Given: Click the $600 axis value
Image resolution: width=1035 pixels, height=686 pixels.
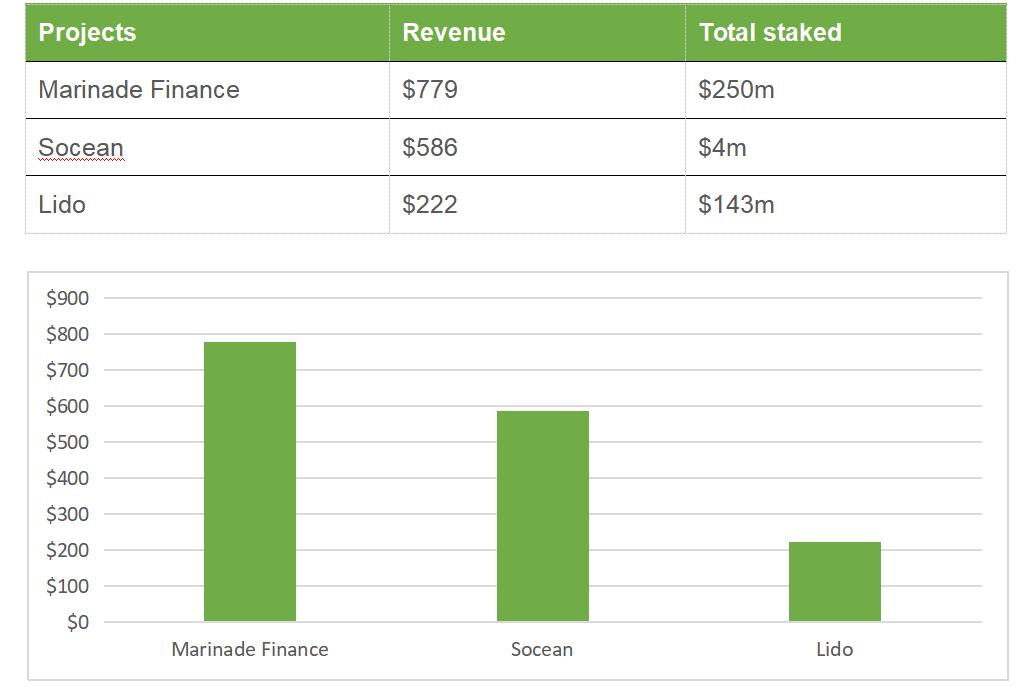Looking at the screenshot, I should click(67, 406).
